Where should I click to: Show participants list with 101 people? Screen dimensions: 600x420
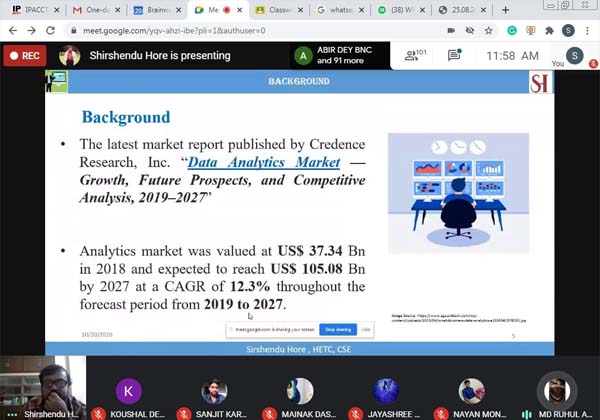point(415,55)
